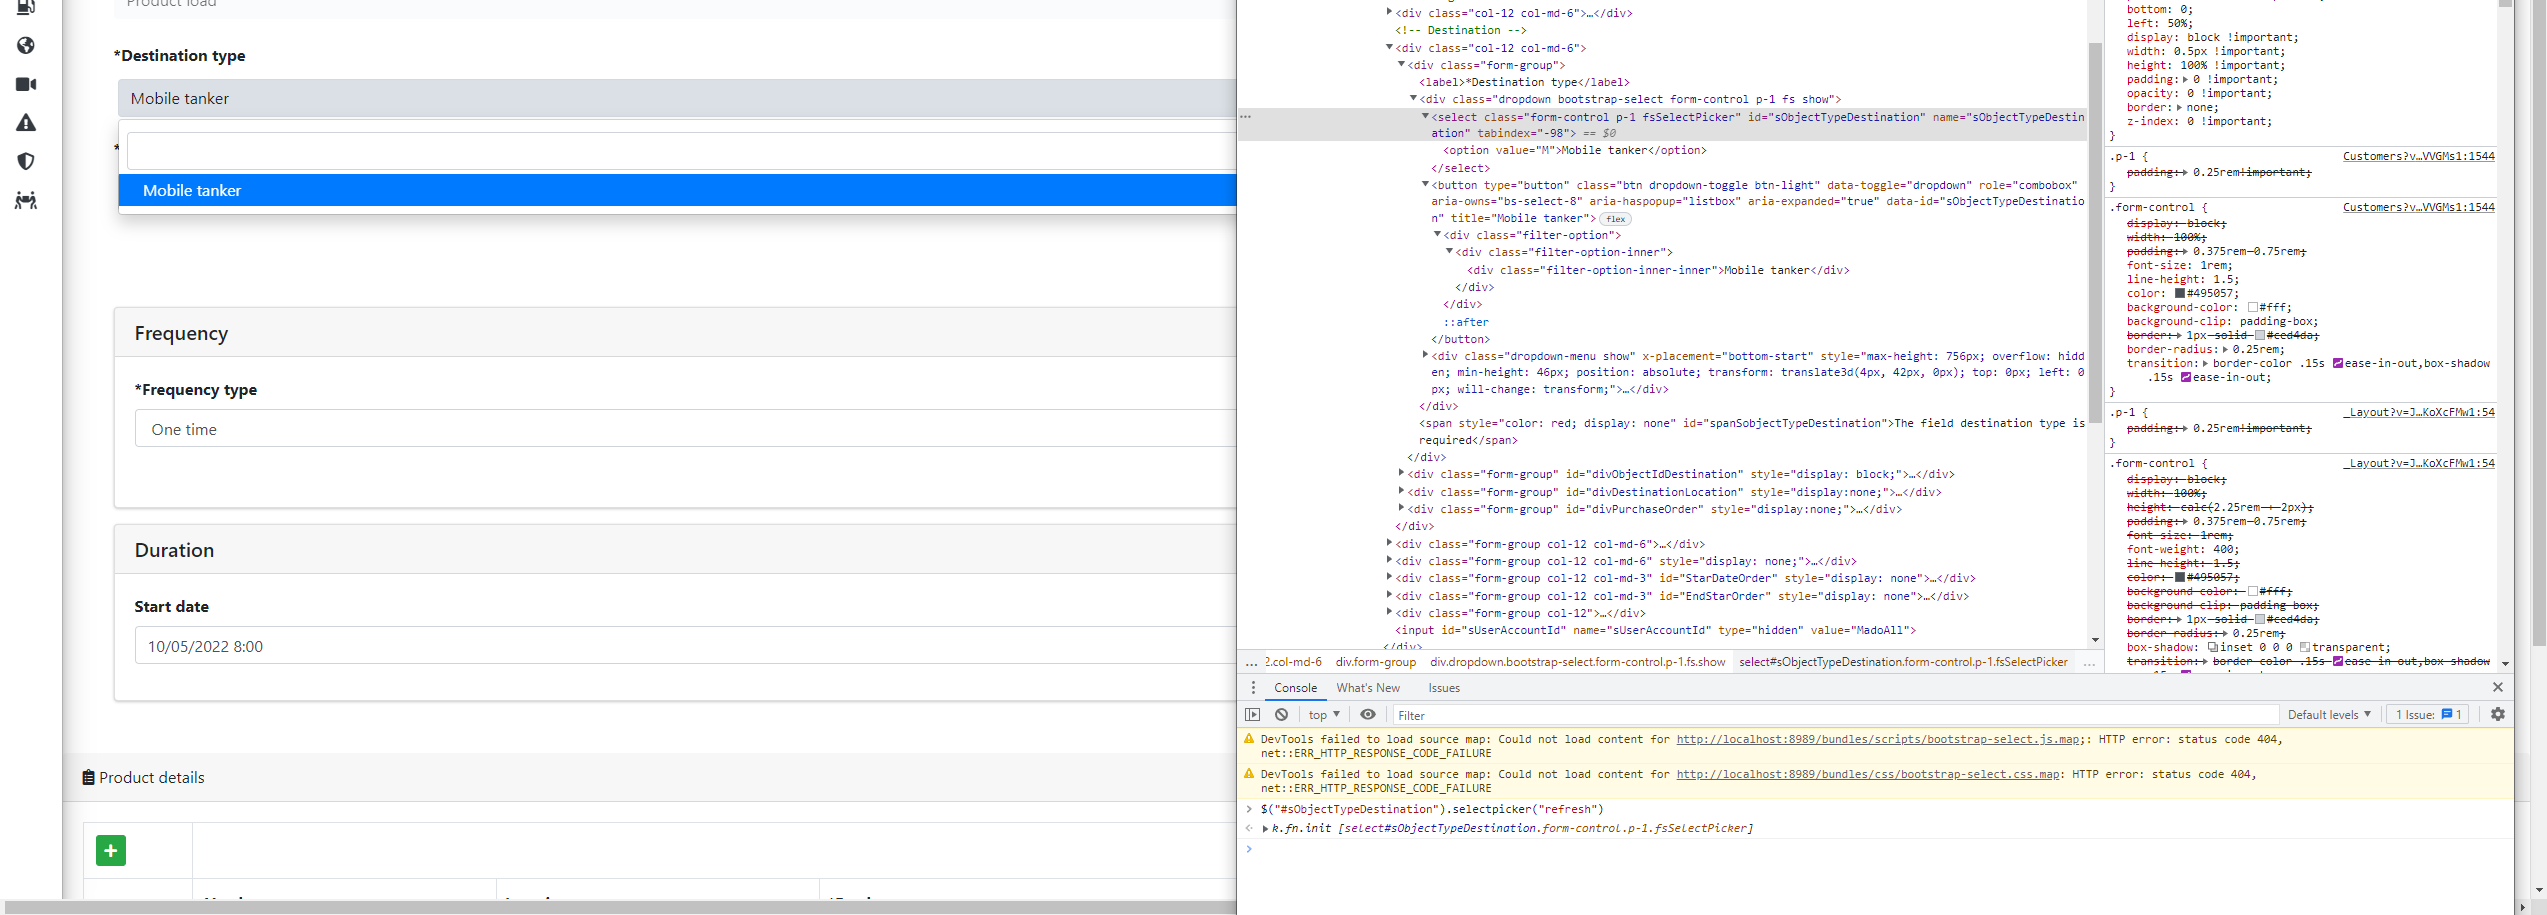The image size is (2547, 915).
Task: Open the warning triangle sidebar icon
Action: coord(25,122)
